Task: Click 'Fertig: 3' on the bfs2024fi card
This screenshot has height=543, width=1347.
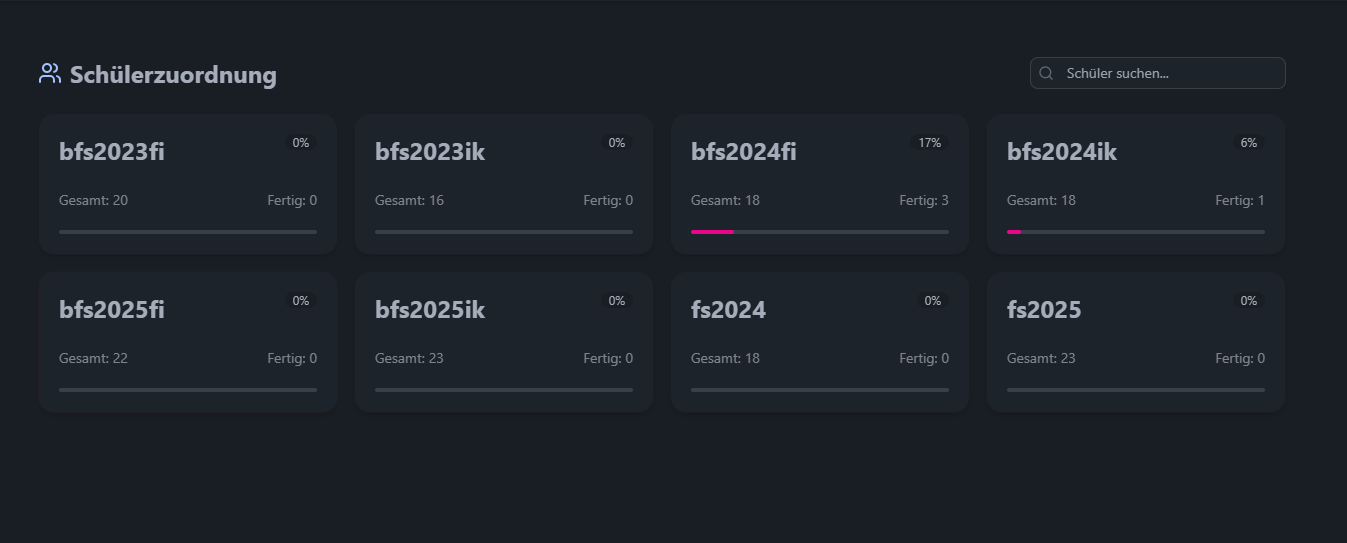Action: (924, 200)
